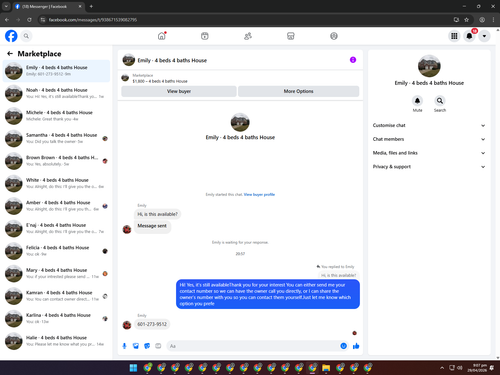Bookmark this page star icon
500x375 pixels.
[x=467, y=20]
